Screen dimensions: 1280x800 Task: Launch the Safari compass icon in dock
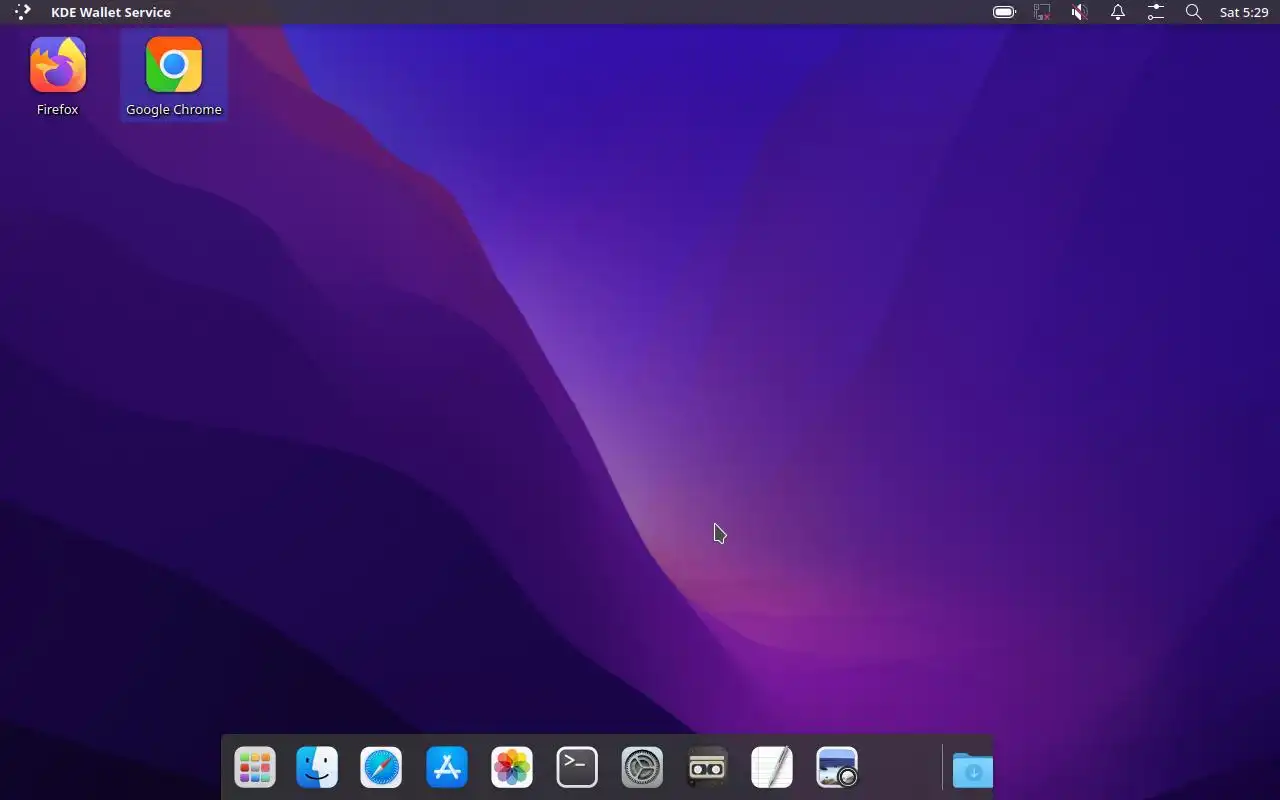click(381, 768)
